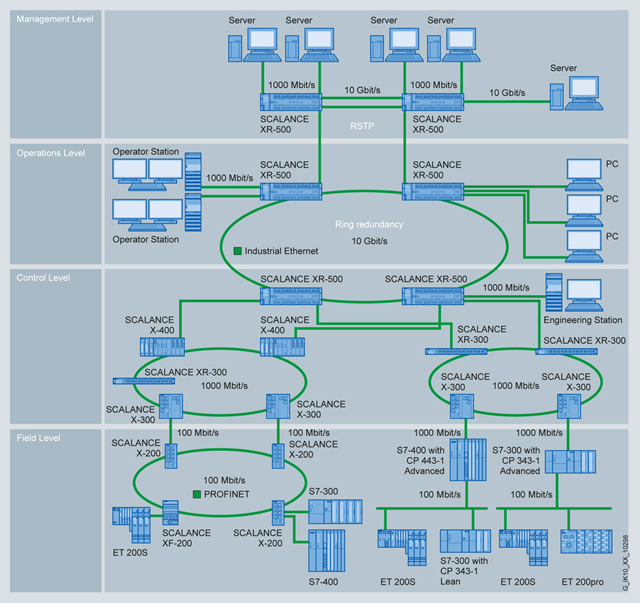640x603 pixels.
Task: Click the RSTP label between the switches
Action: pos(364,127)
